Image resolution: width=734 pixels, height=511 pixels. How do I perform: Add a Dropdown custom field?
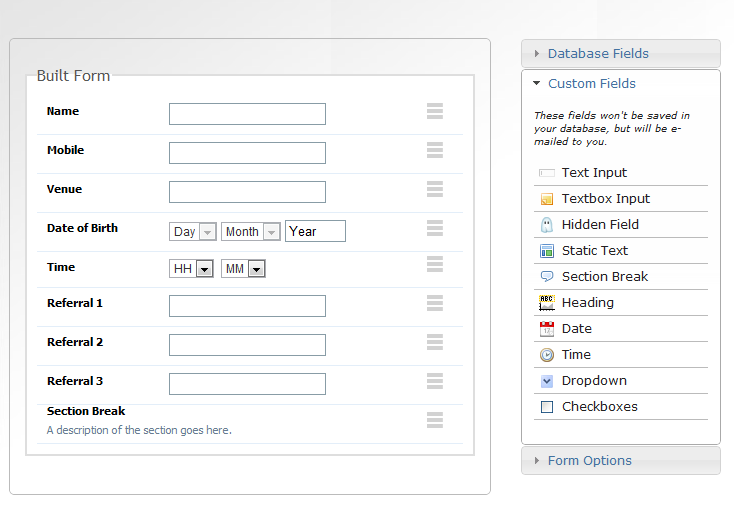click(x=621, y=381)
